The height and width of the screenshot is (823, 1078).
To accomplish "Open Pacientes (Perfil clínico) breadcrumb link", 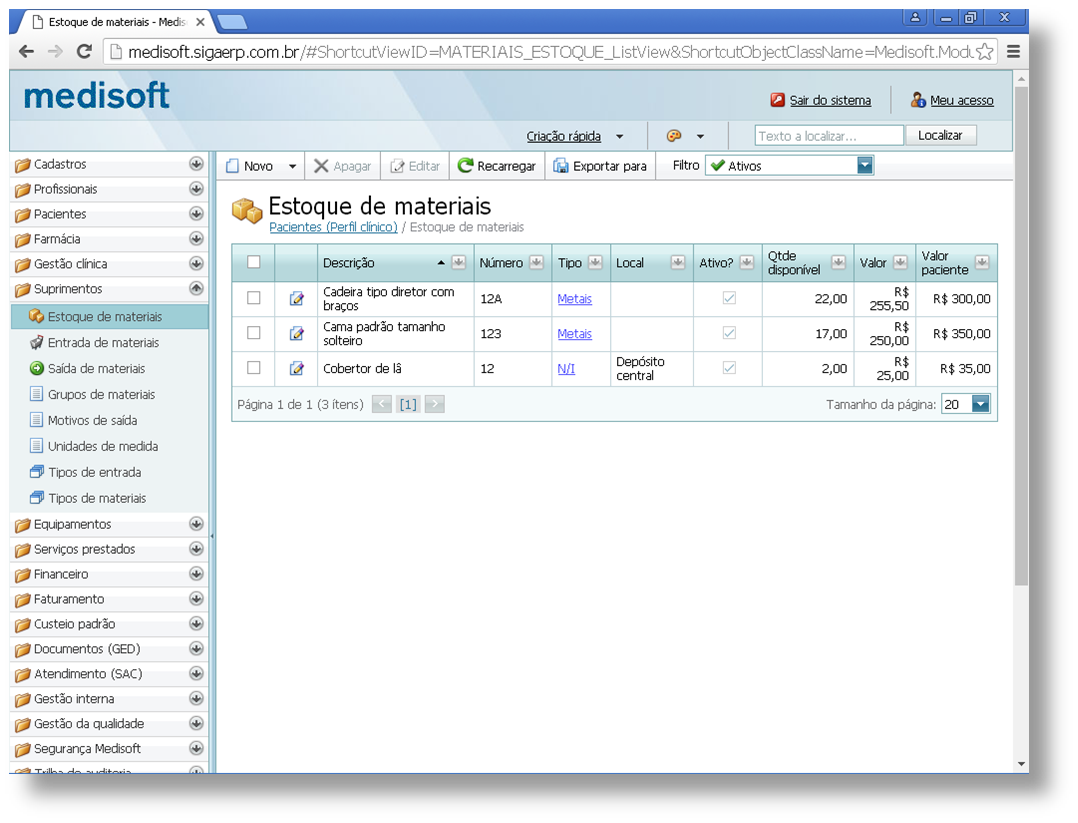I will click(x=333, y=227).
